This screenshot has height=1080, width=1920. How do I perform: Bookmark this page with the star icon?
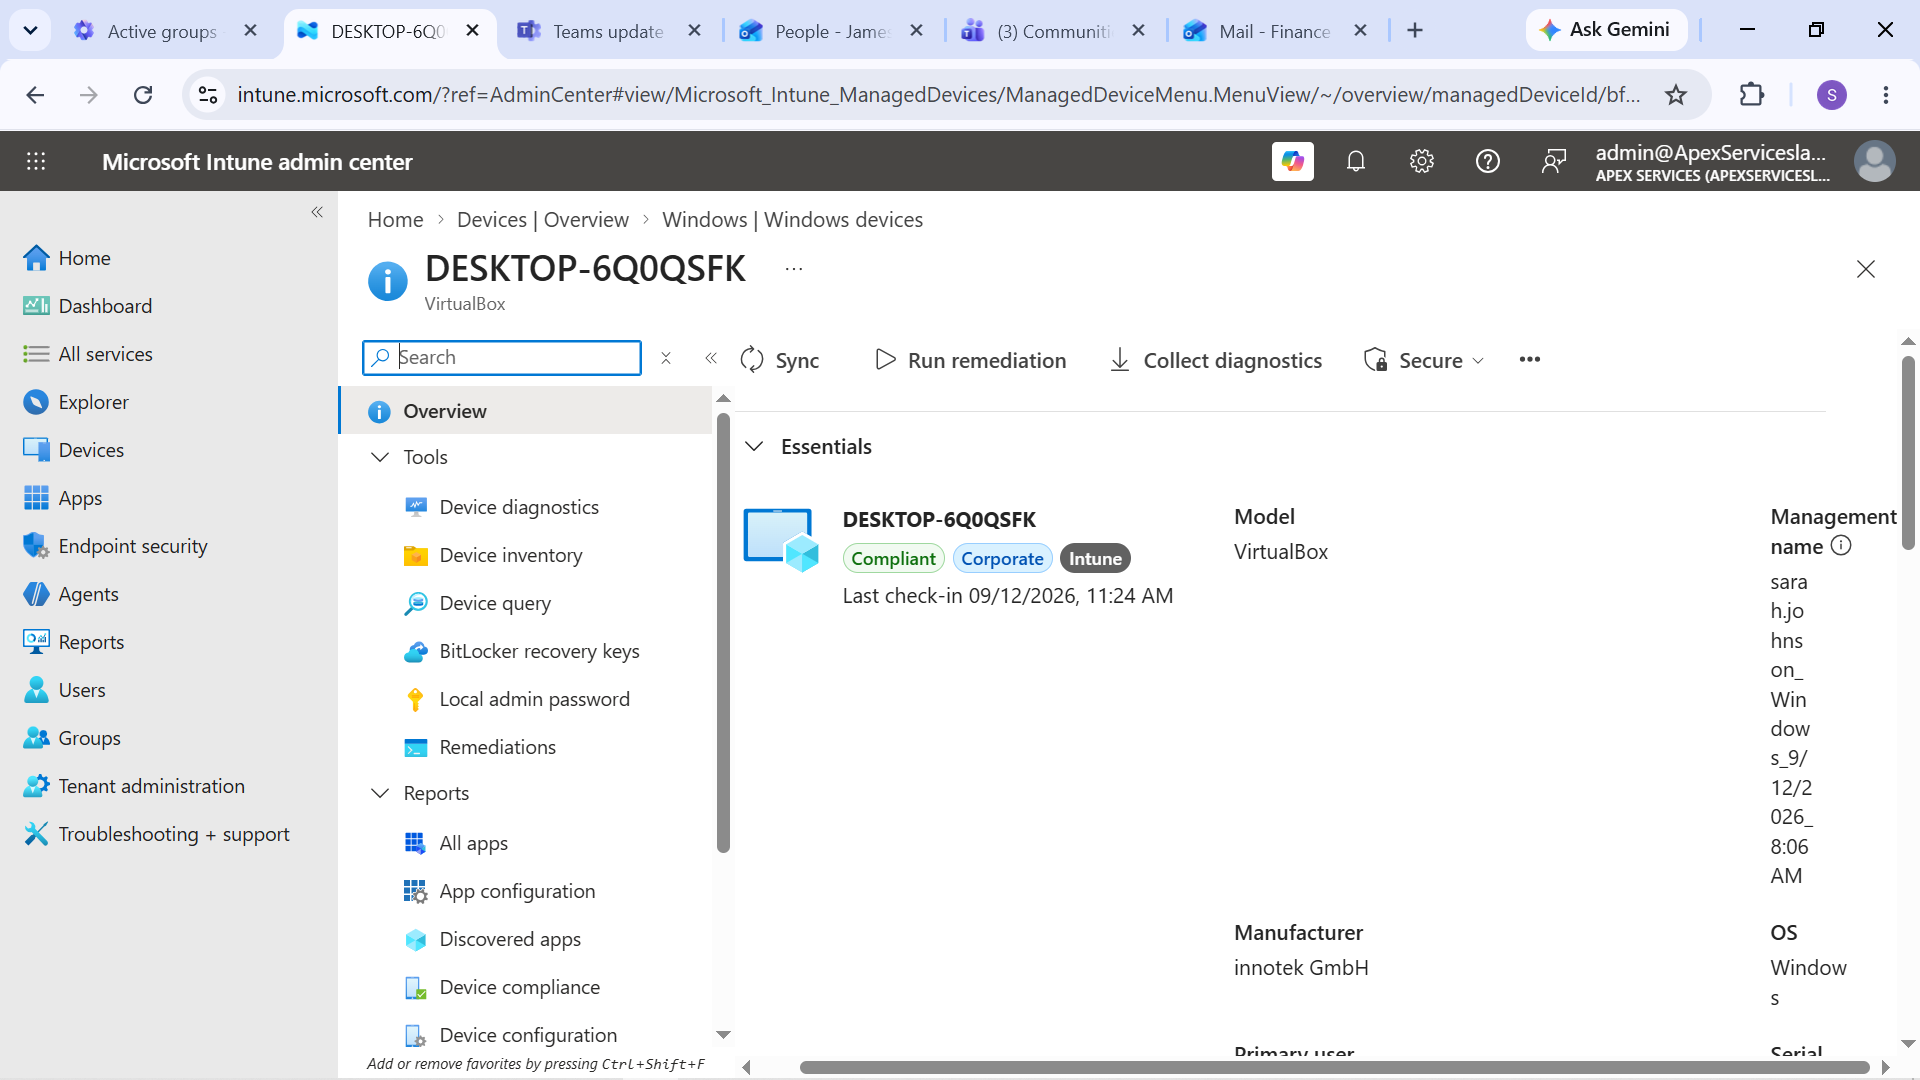pos(1676,95)
